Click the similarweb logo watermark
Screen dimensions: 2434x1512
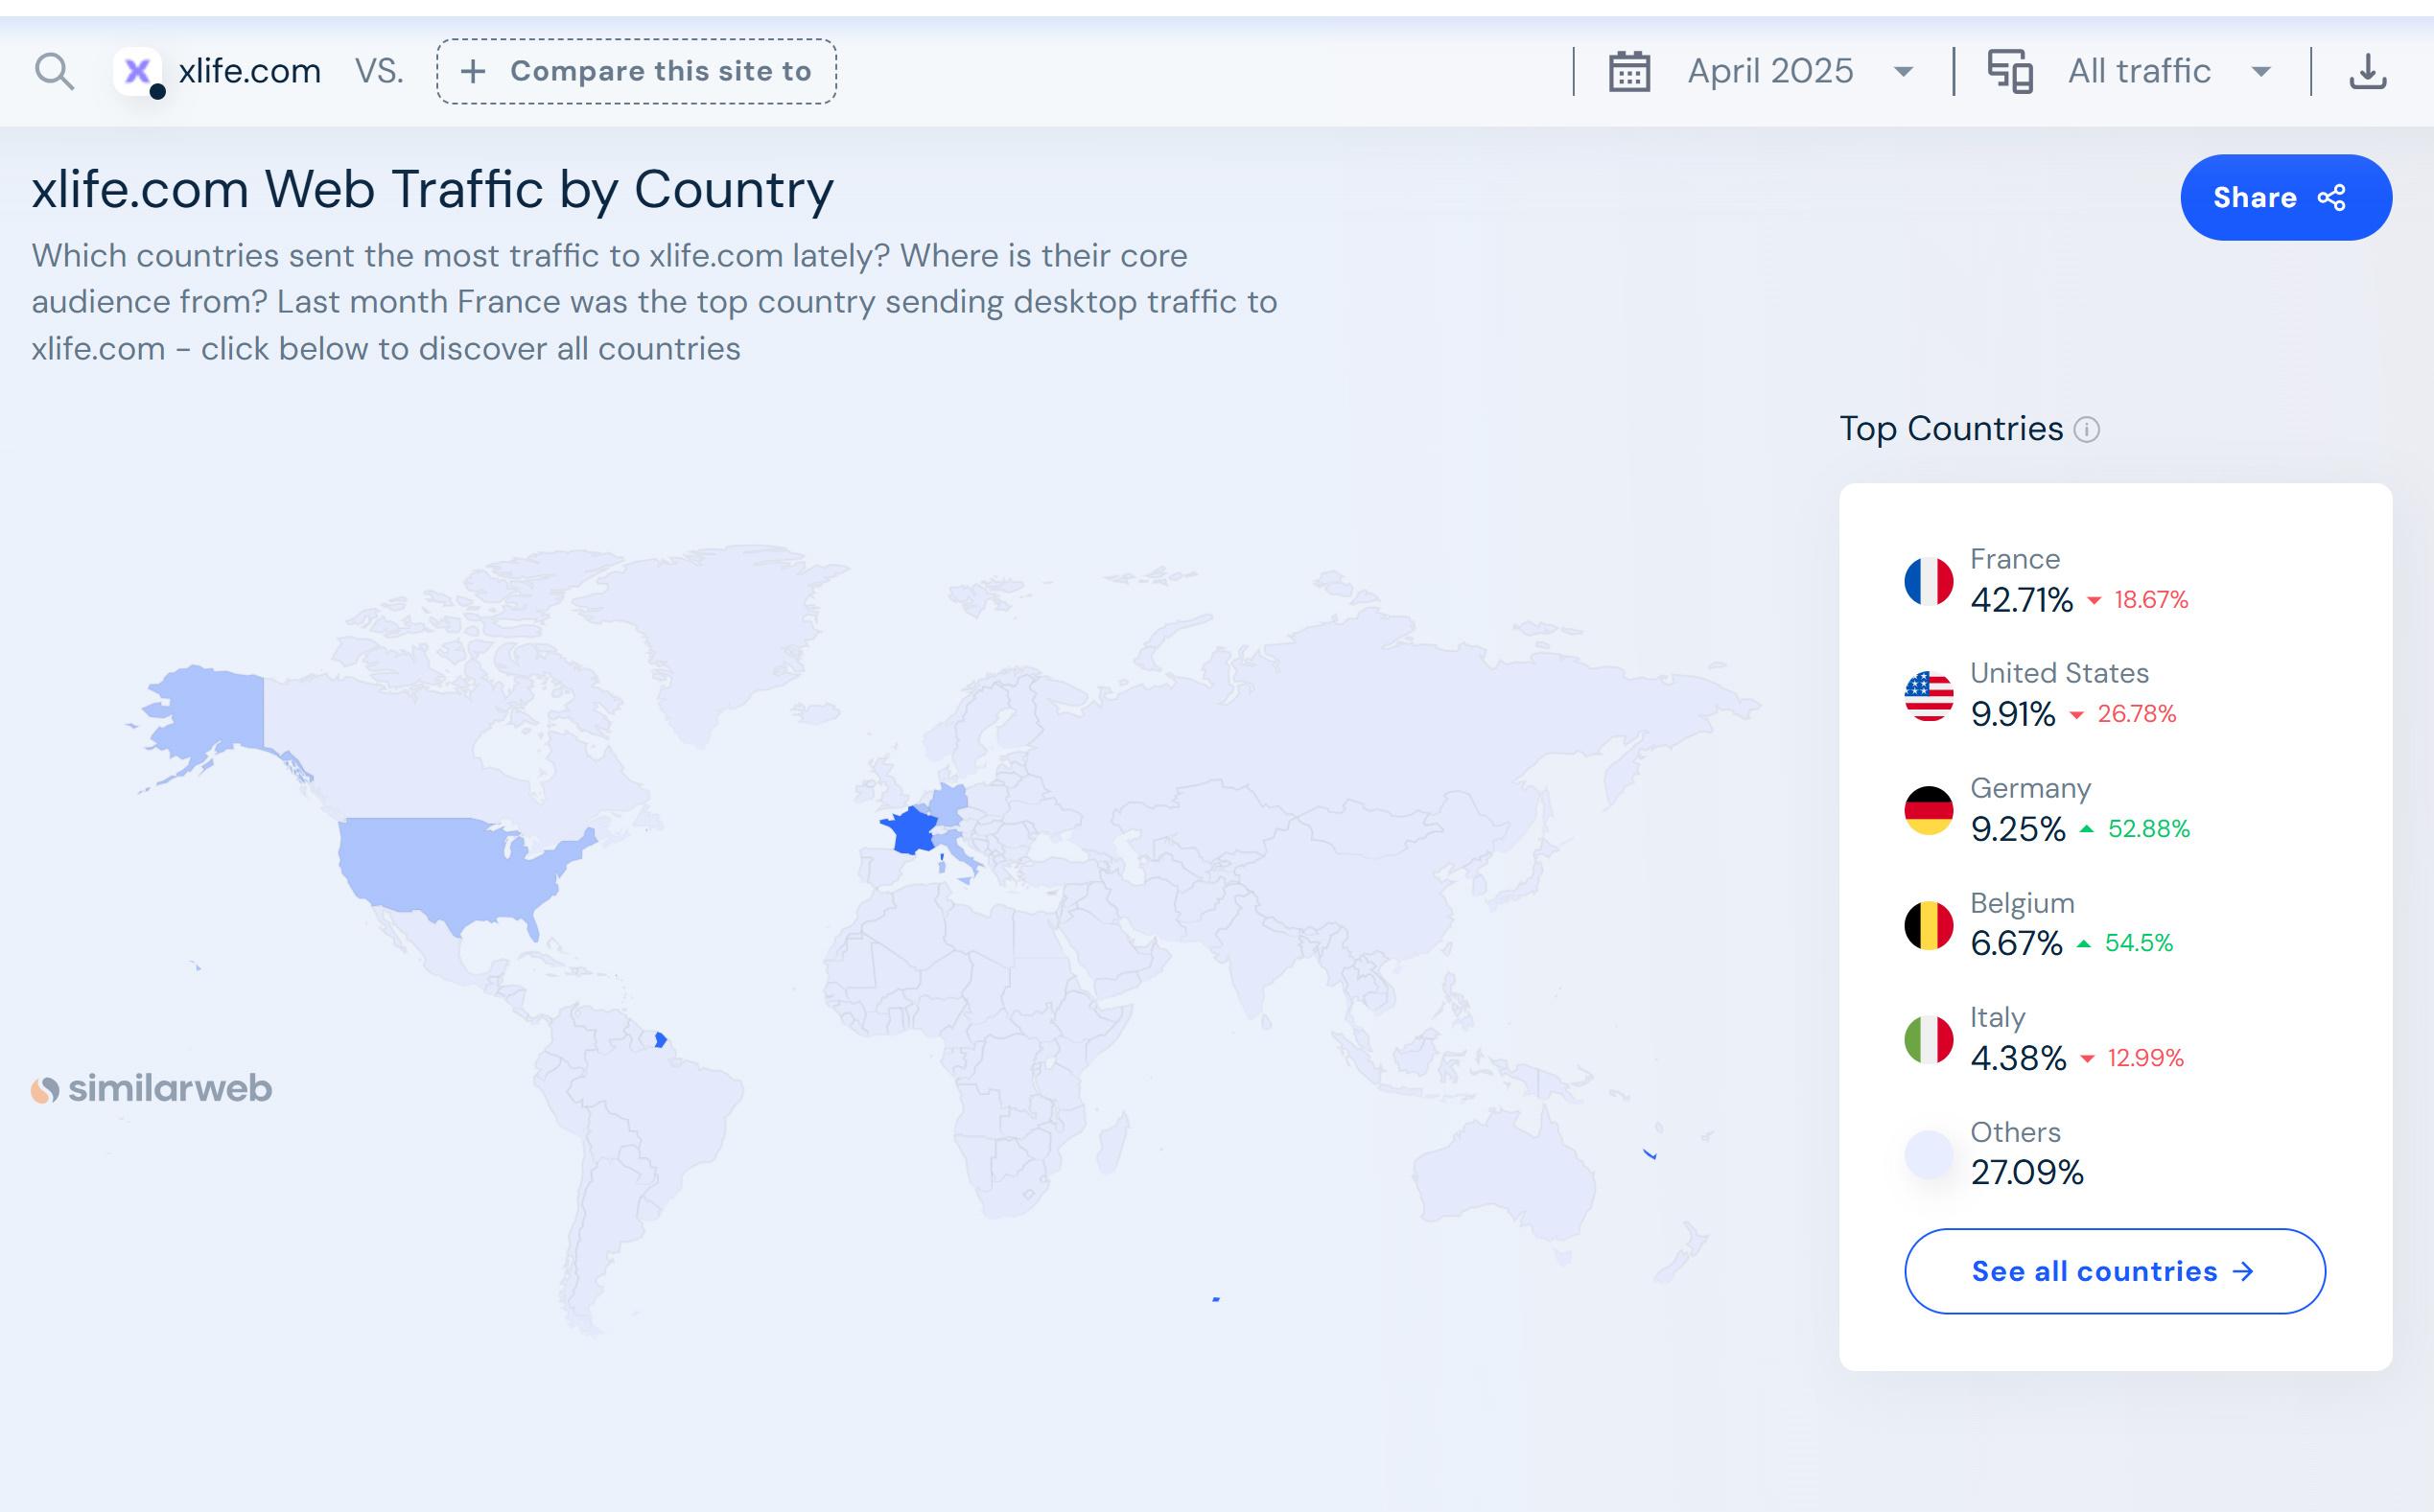tap(151, 1088)
